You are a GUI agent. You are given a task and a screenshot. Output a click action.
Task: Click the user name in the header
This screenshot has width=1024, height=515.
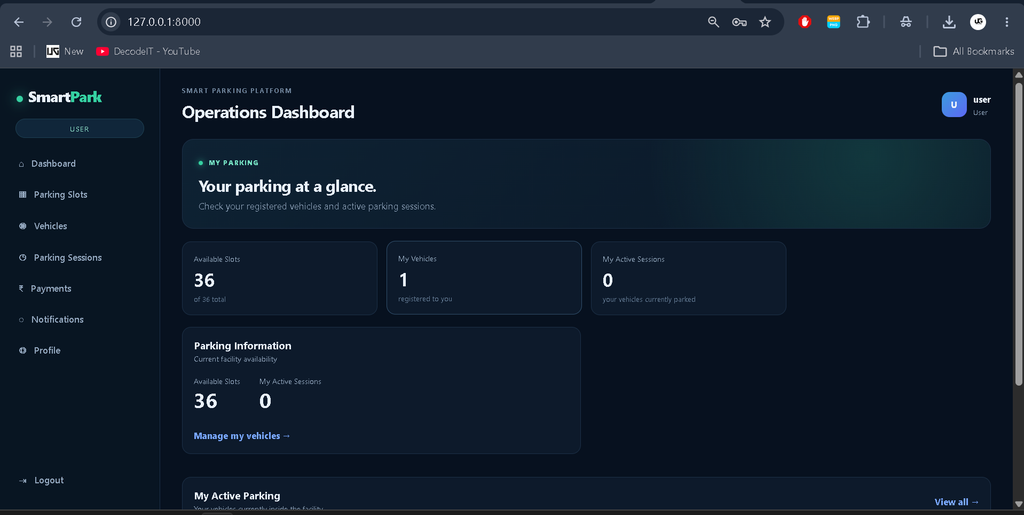982,100
